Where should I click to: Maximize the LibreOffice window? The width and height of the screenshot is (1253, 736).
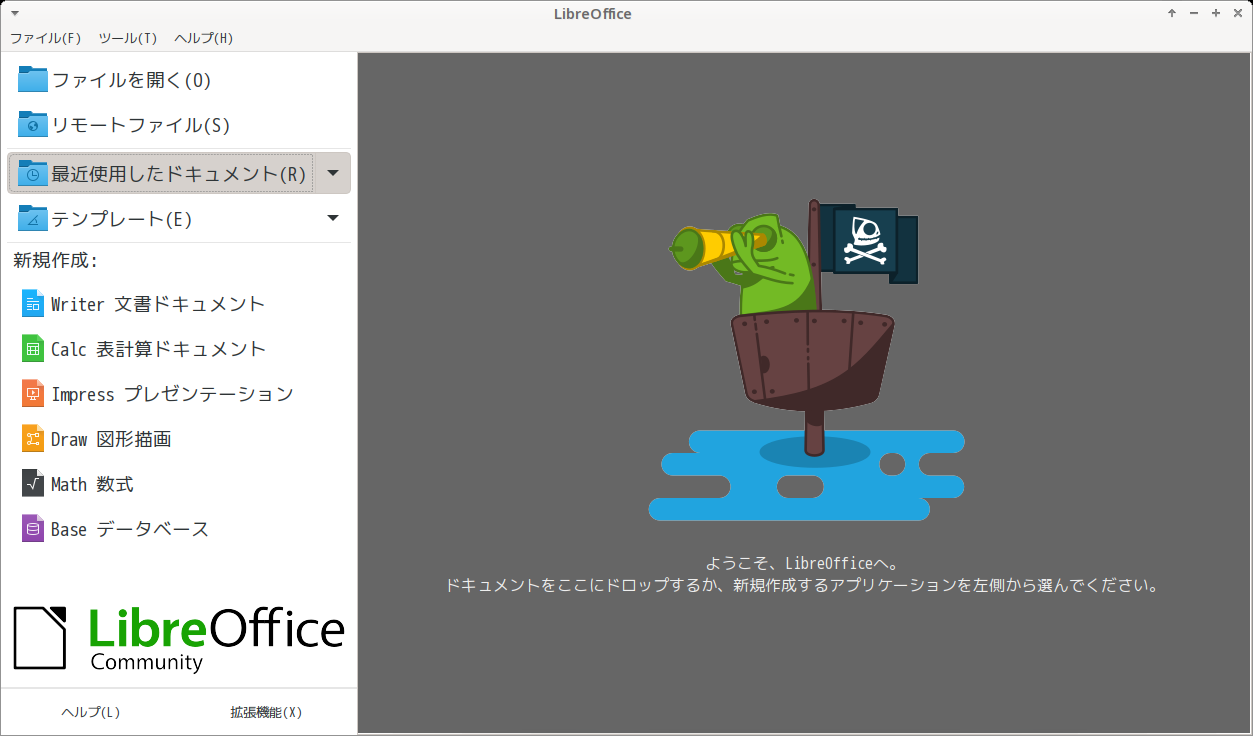pos(1216,13)
